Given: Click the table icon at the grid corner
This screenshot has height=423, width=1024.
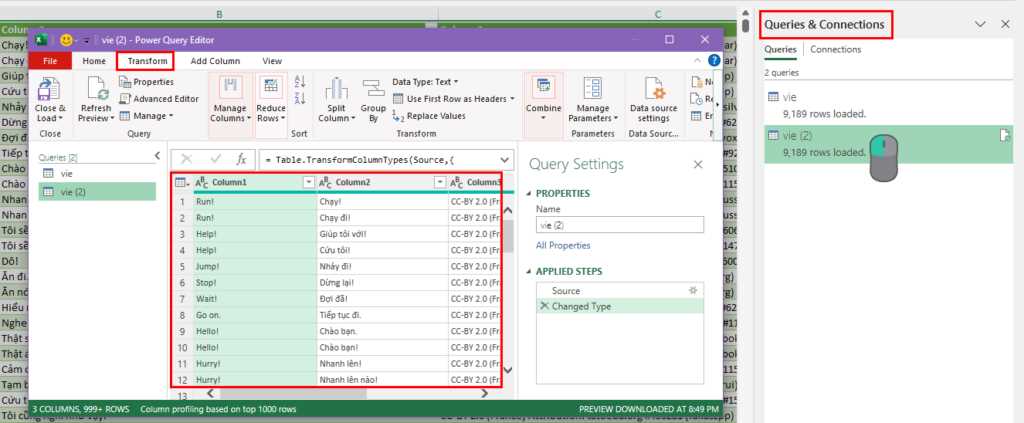Looking at the screenshot, I should (180, 183).
